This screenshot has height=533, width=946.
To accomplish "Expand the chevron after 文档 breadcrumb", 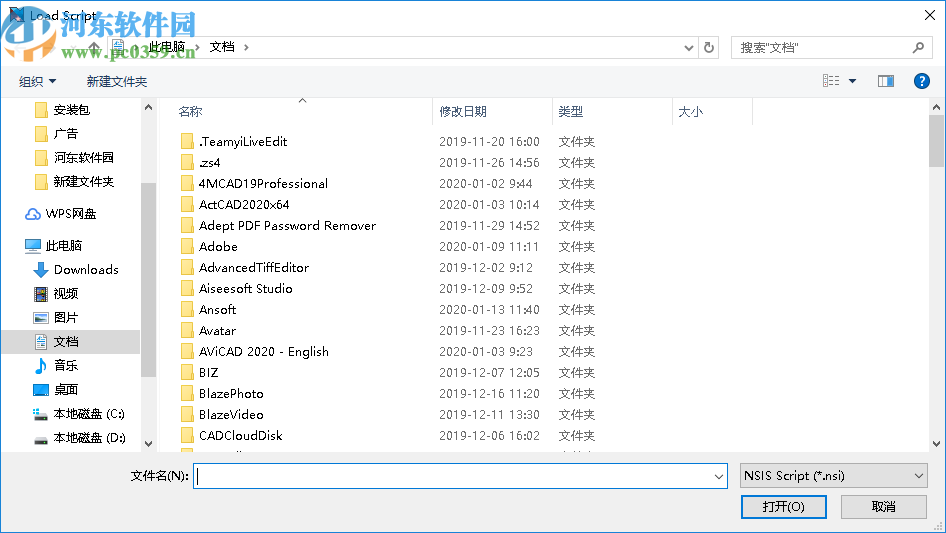I will click(x=246, y=47).
